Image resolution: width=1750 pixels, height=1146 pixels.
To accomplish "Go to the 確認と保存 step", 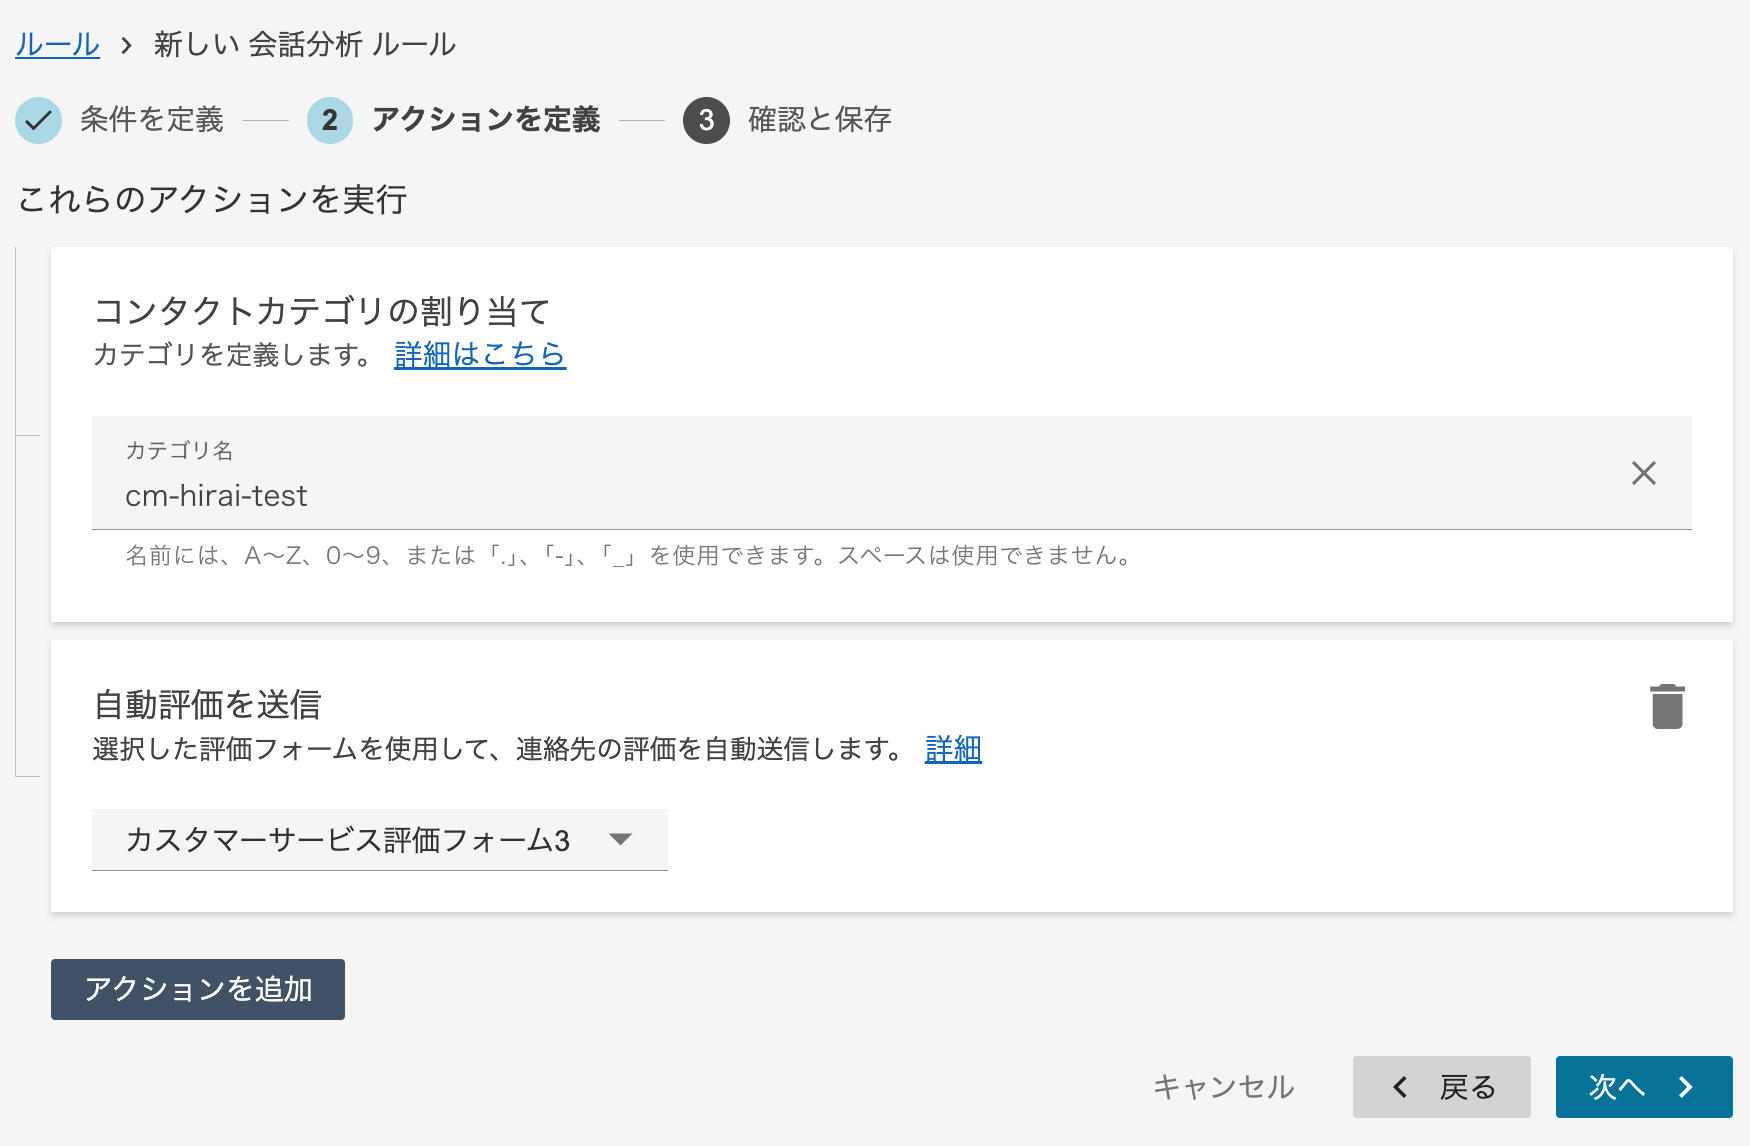I will tap(820, 120).
